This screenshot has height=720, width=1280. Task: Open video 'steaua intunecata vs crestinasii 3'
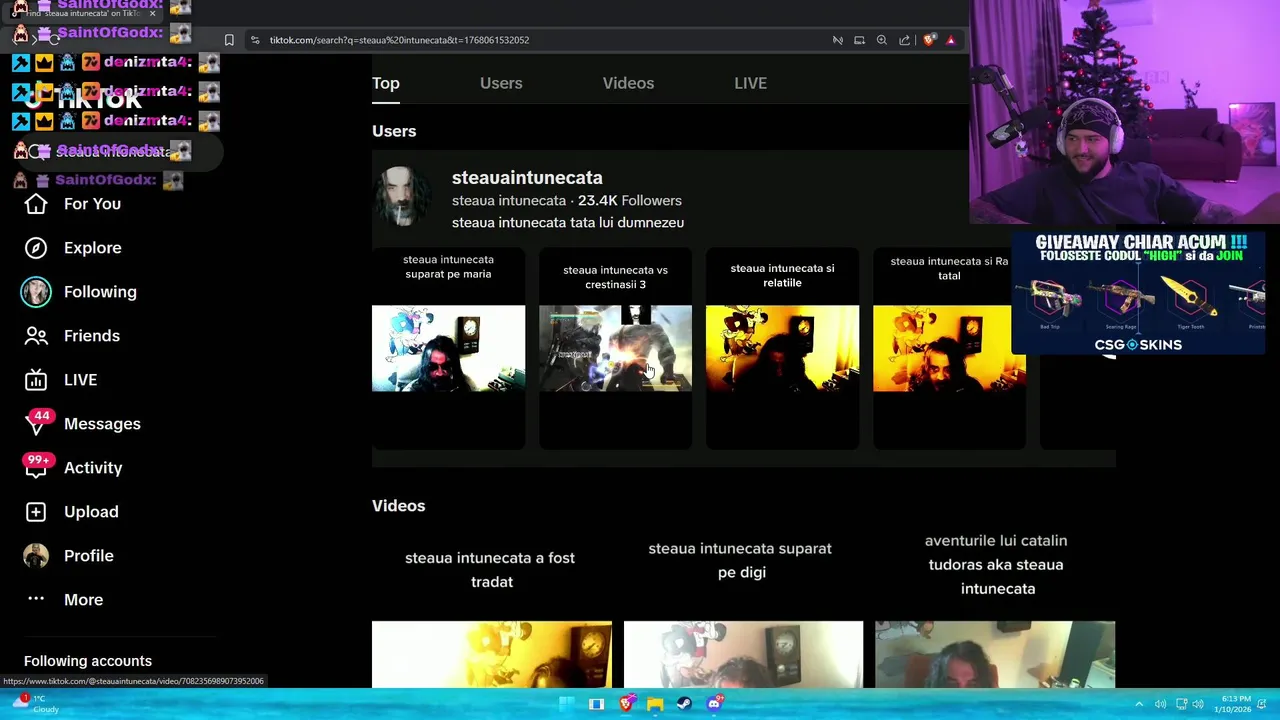tap(615, 348)
